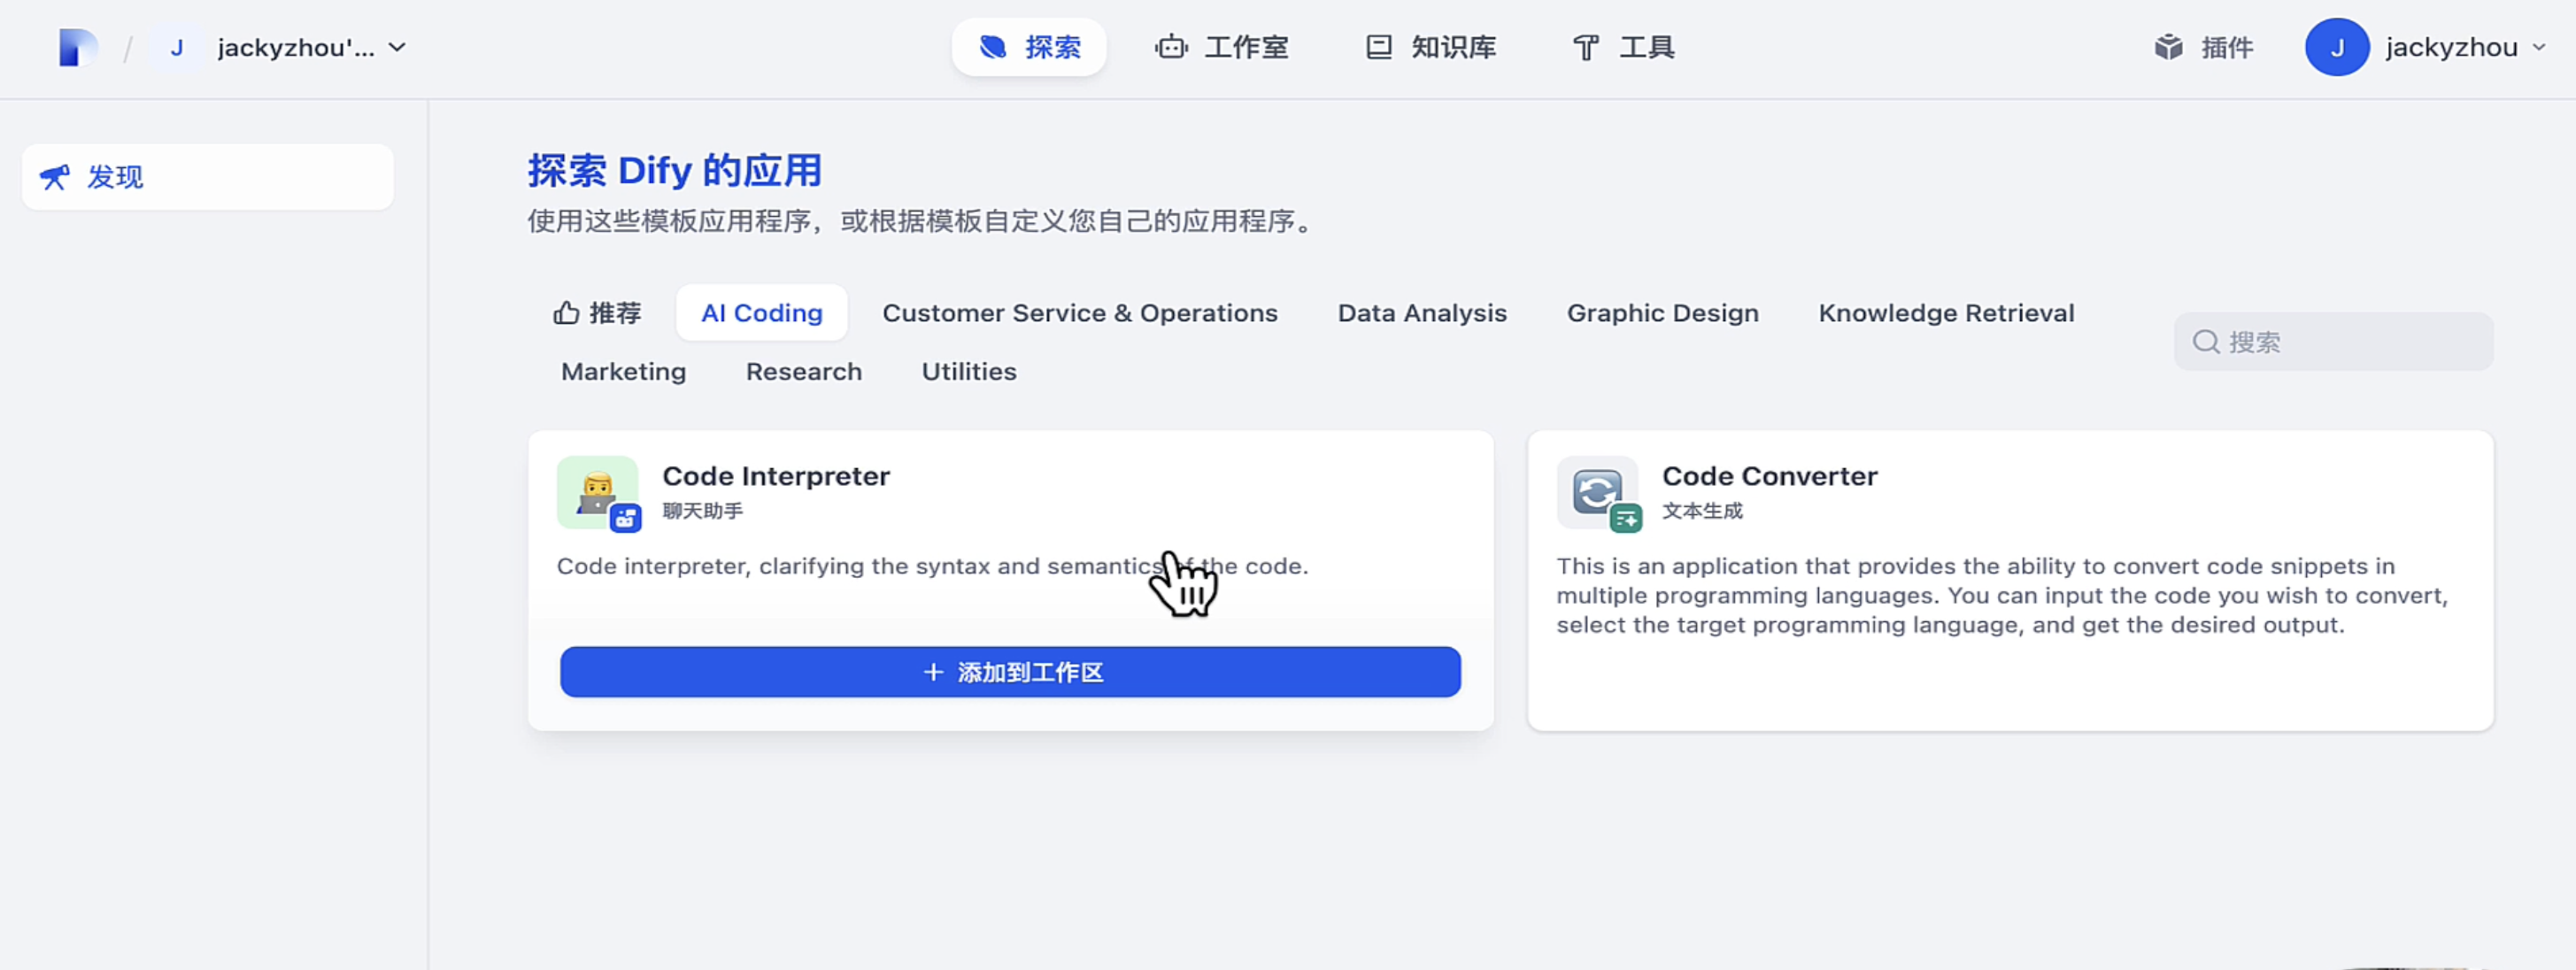Switch to Customer Service & Operations category
Screen dimensions: 2576x970
click(x=1079, y=313)
